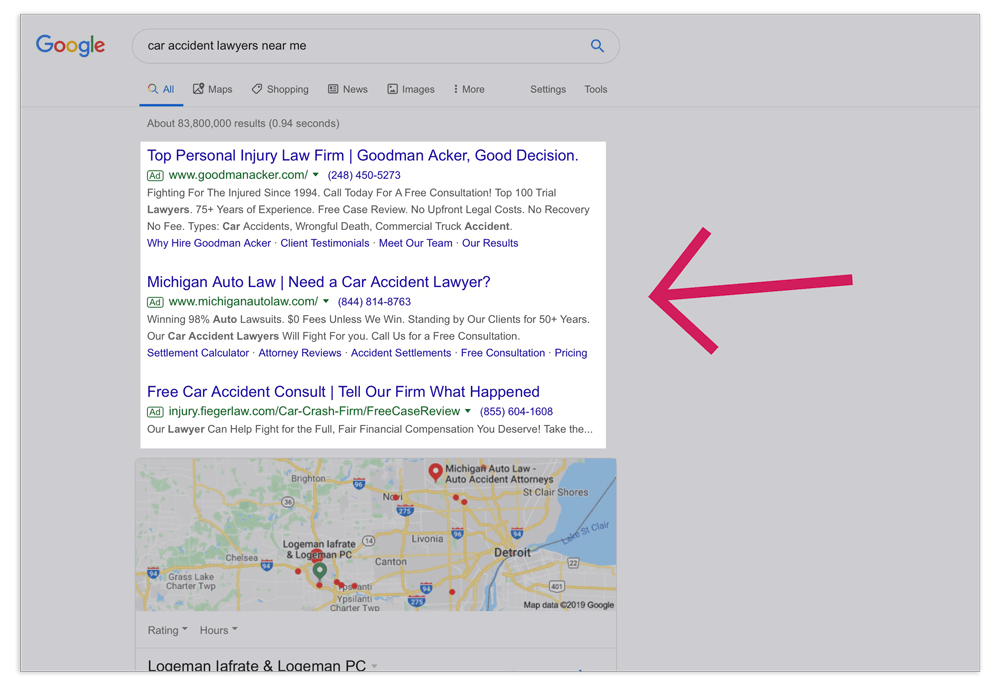1000x685 pixels.
Task: Open the Logeman Iafrate & Logeman PC listing
Action: [256, 665]
